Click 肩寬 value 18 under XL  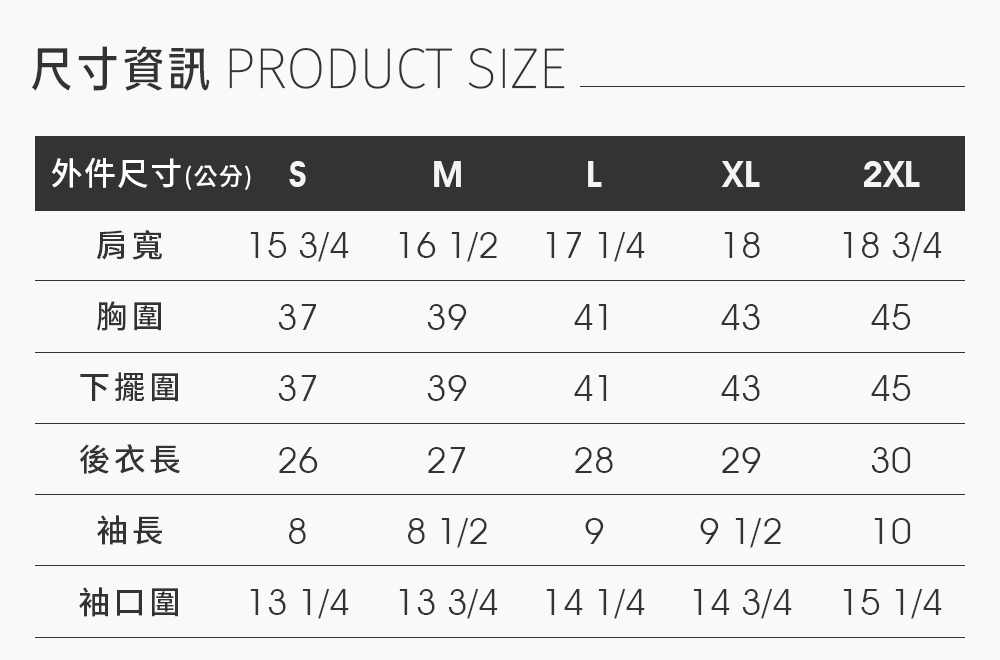pyautogui.click(x=741, y=246)
